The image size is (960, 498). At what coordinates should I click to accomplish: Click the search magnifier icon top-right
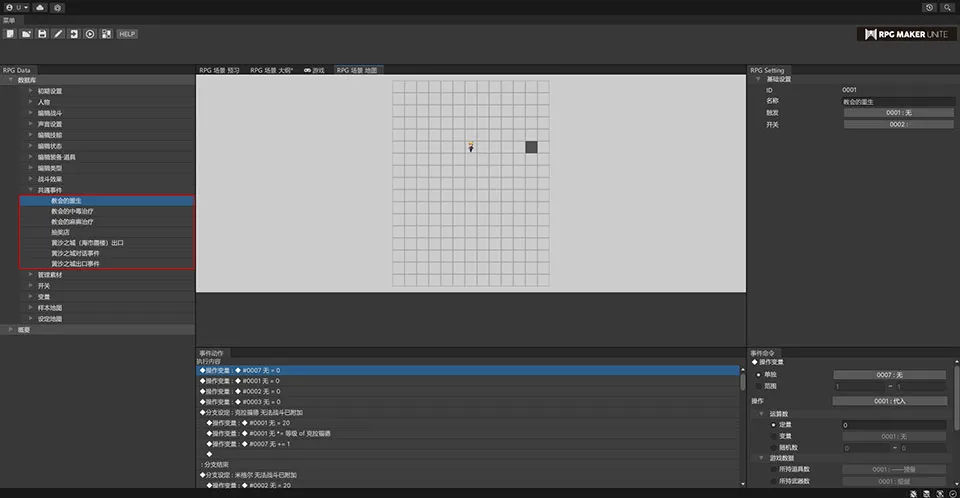pyautogui.click(x=947, y=7)
